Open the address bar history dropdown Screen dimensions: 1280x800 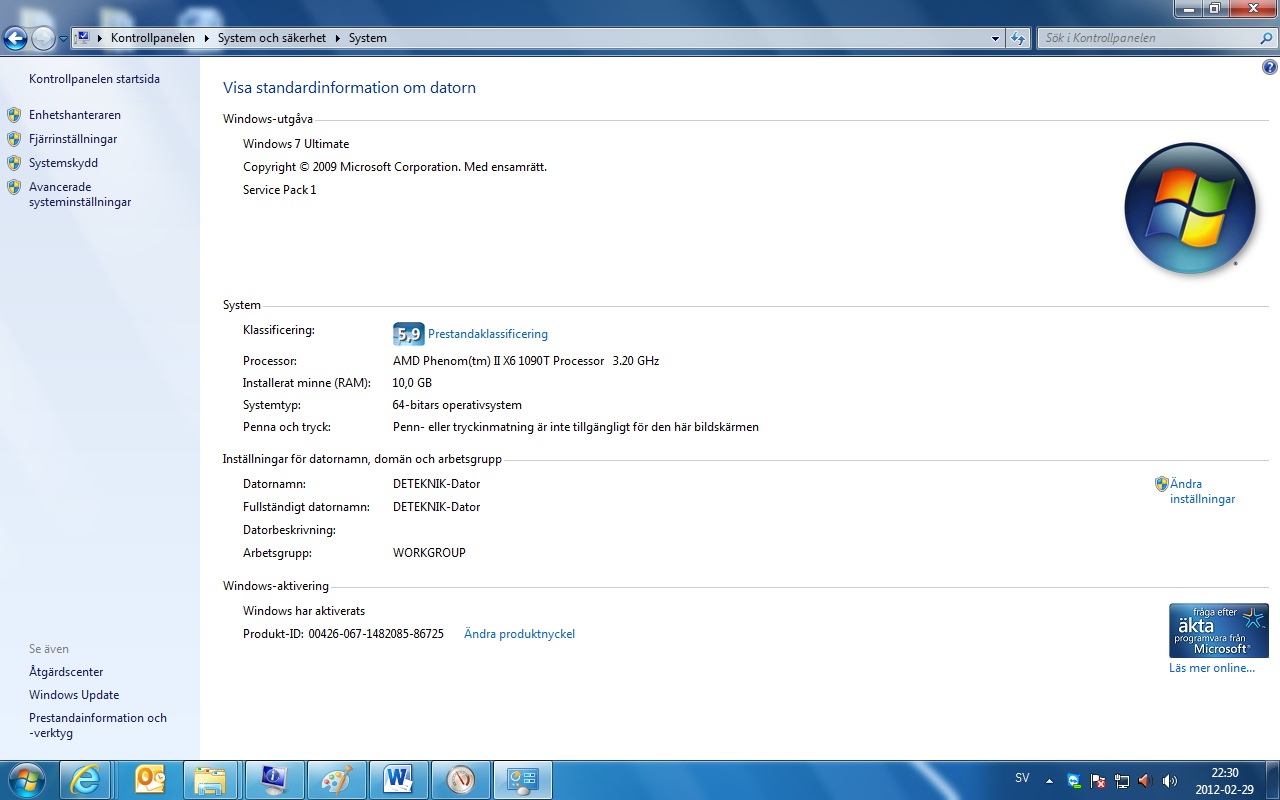995,38
